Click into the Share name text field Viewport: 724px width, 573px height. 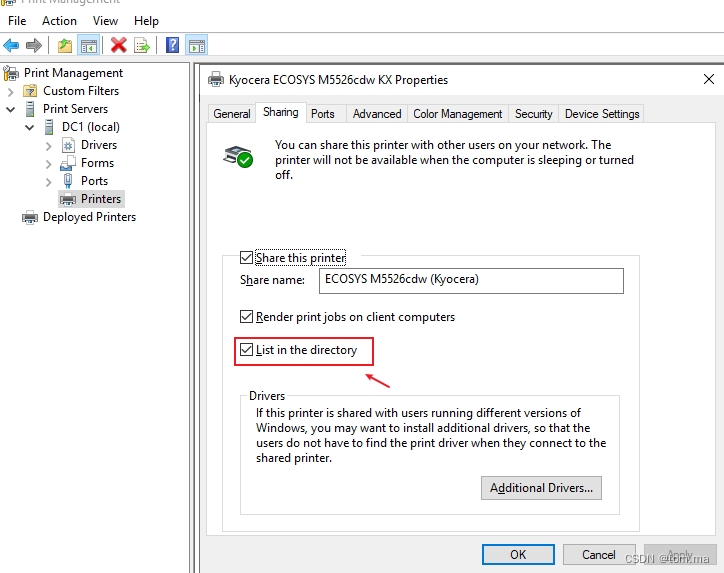(x=471, y=281)
